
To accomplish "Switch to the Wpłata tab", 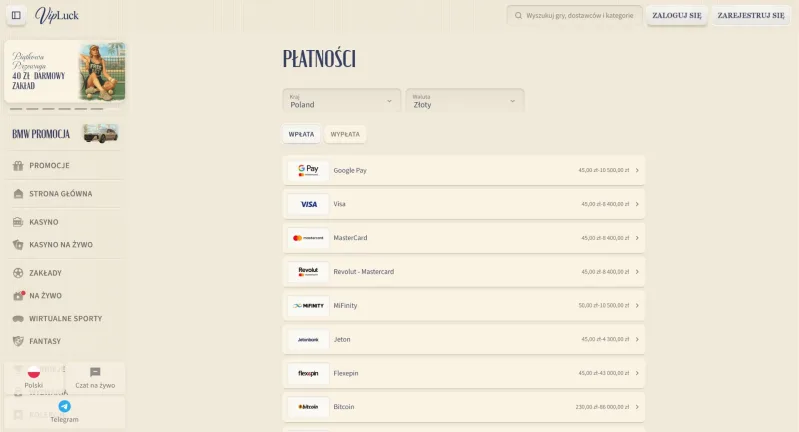I will pyautogui.click(x=301, y=134).
